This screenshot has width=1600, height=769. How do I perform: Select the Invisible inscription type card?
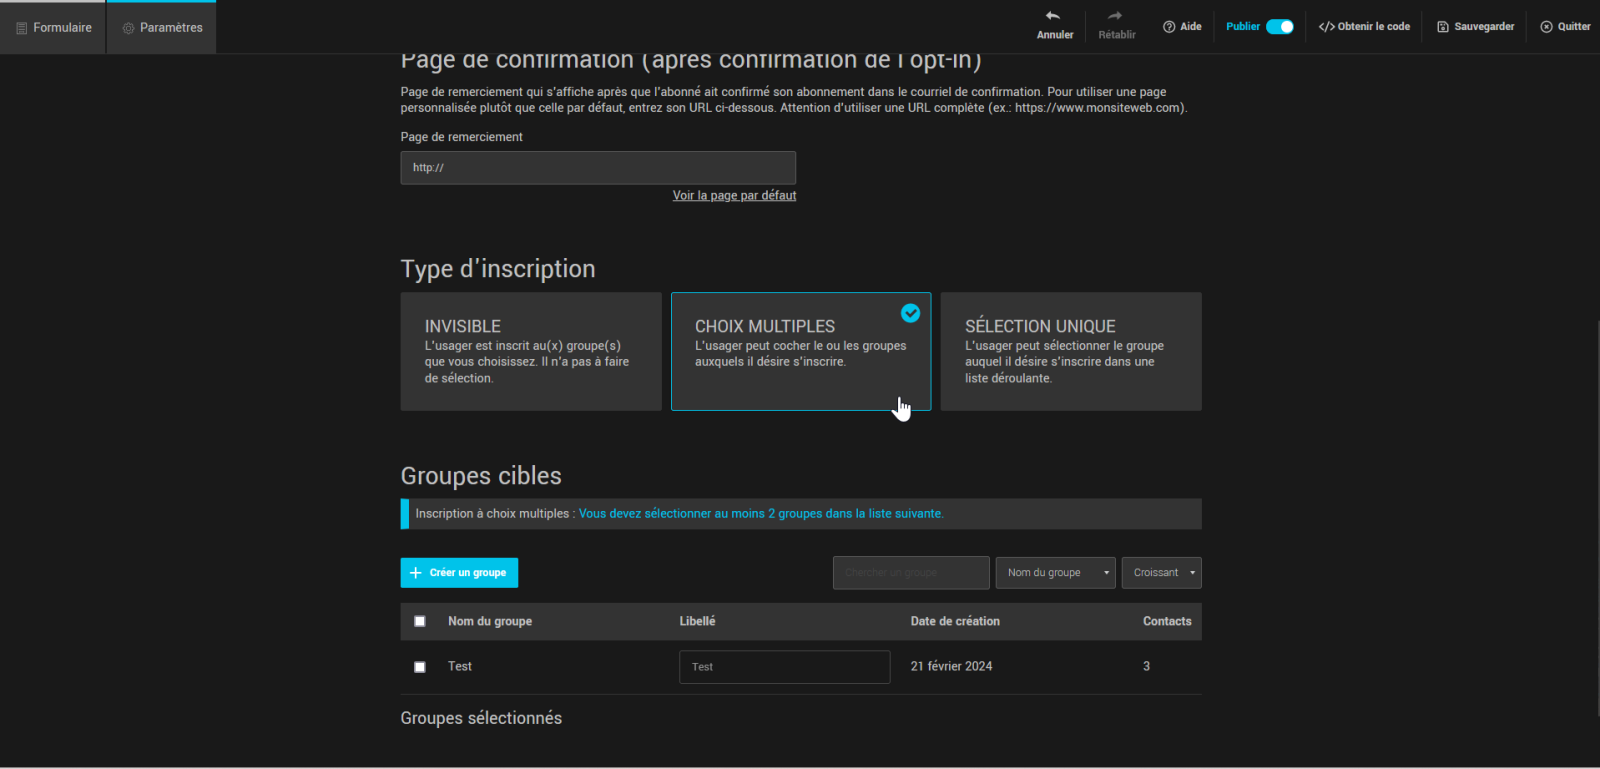coord(530,351)
